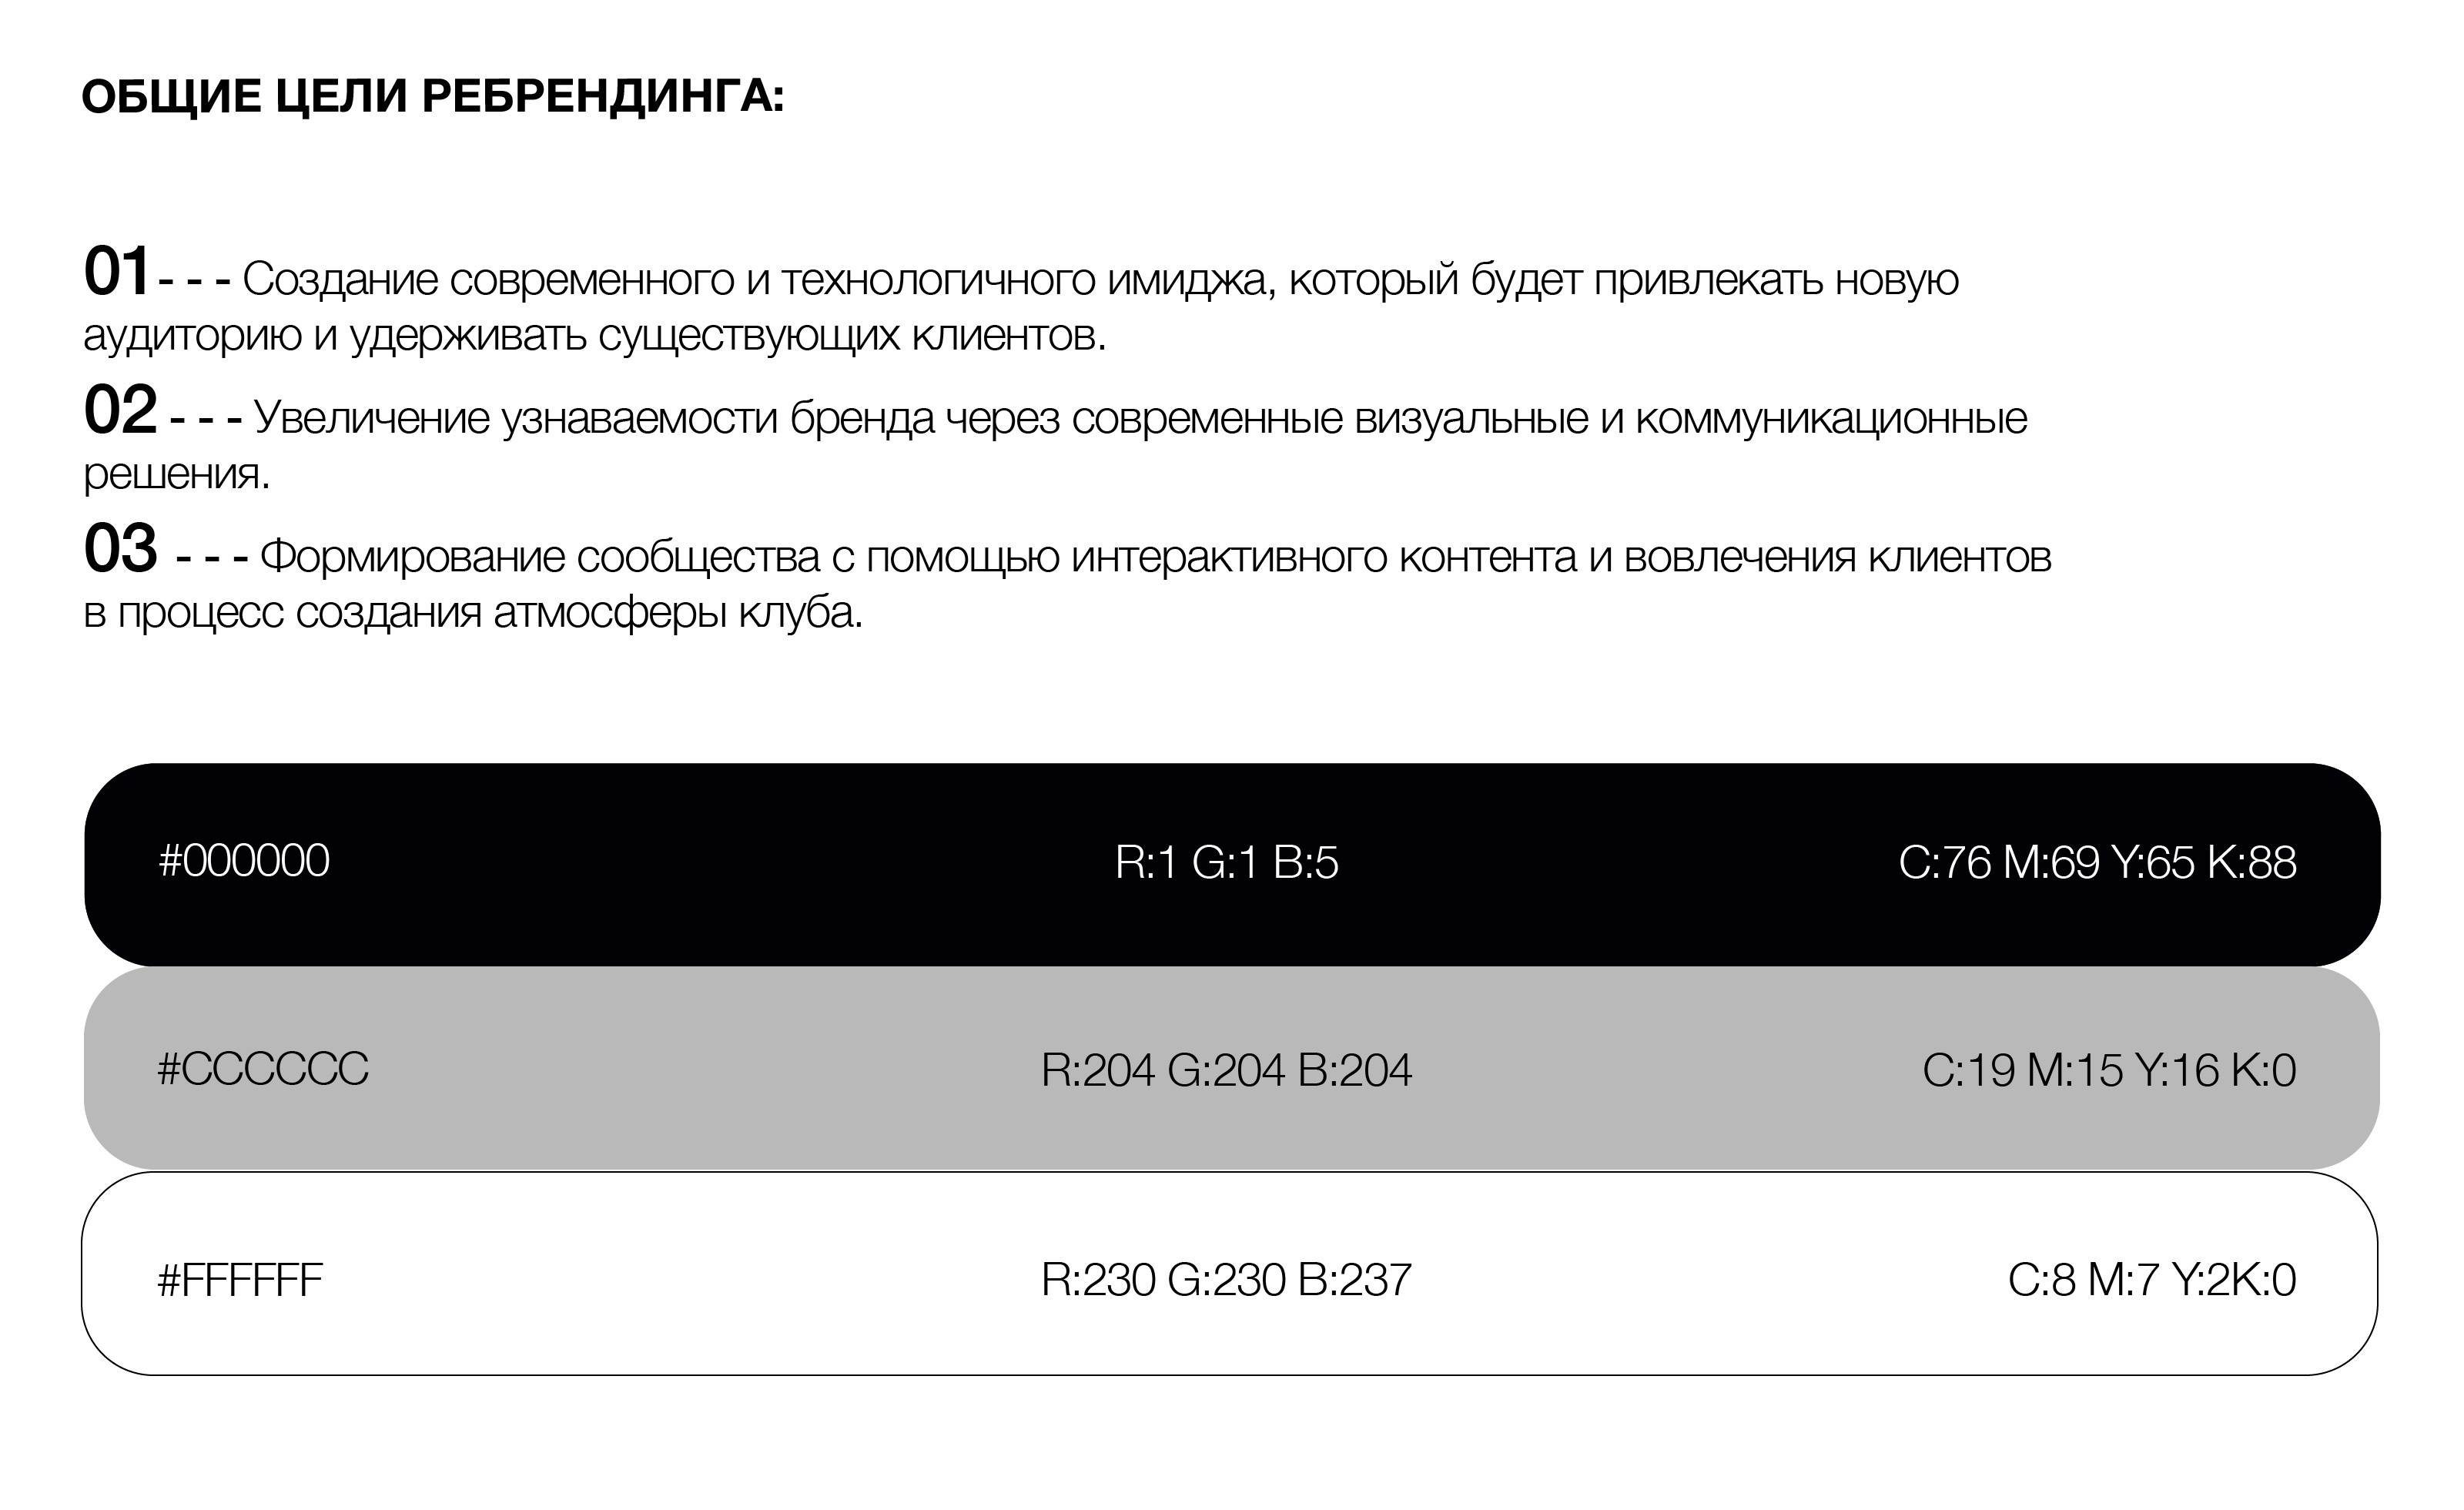The height and width of the screenshot is (1510, 2464).
Task: Click the word "решения." on its own line
Action: (176, 474)
